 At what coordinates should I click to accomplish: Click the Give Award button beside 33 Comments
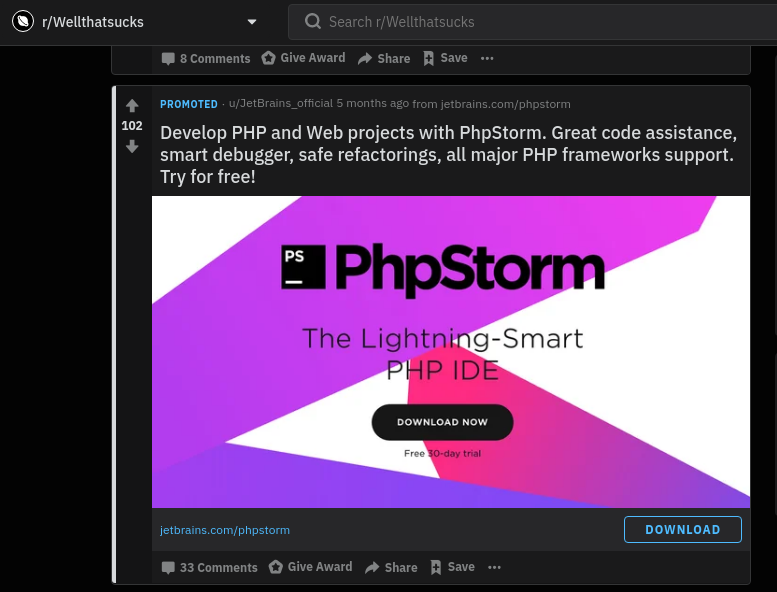tap(311, 567)
